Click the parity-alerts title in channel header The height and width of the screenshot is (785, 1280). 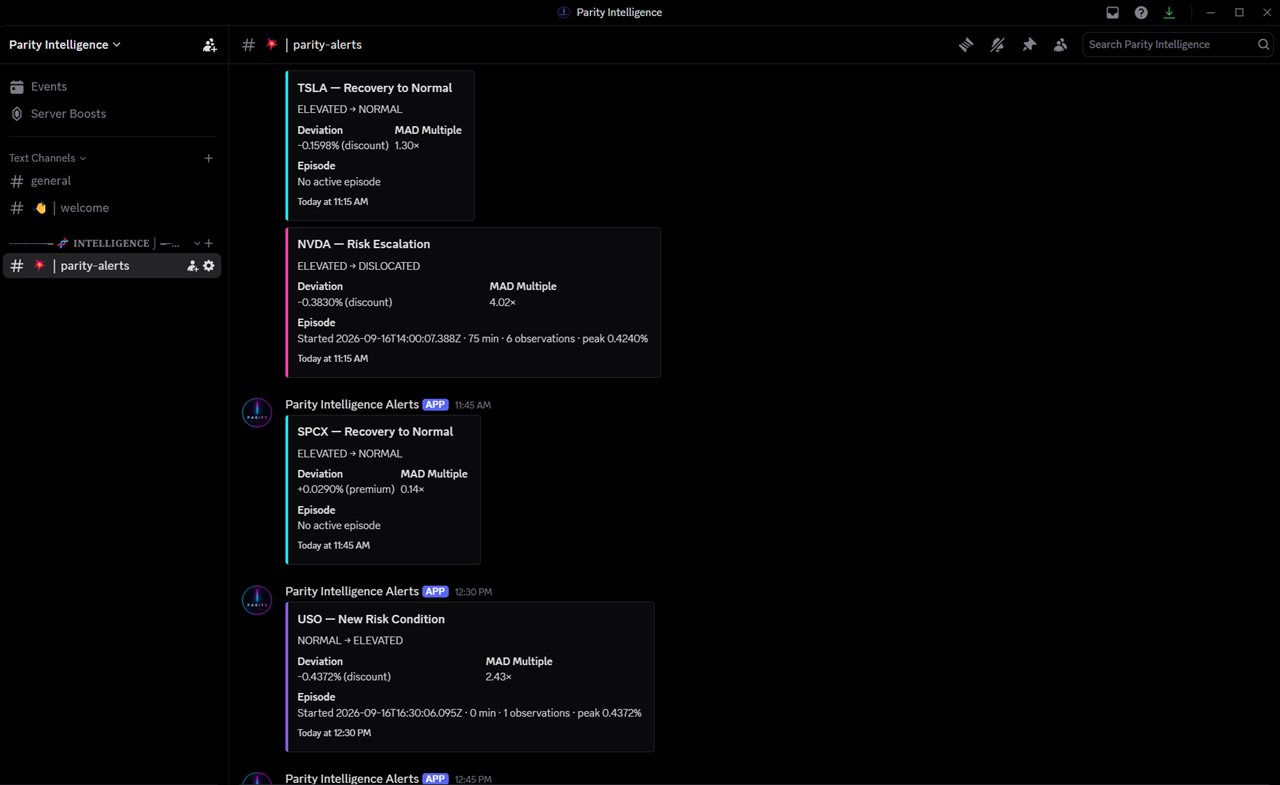click(x=327, y=45)
